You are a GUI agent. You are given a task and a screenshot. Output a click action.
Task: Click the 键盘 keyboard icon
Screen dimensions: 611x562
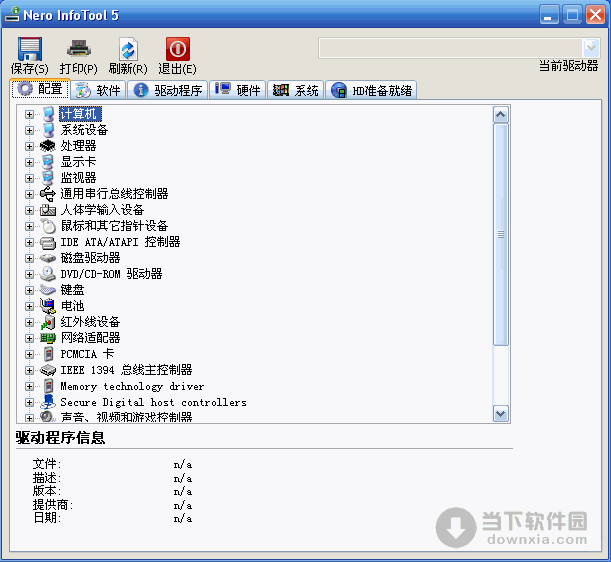48,290
